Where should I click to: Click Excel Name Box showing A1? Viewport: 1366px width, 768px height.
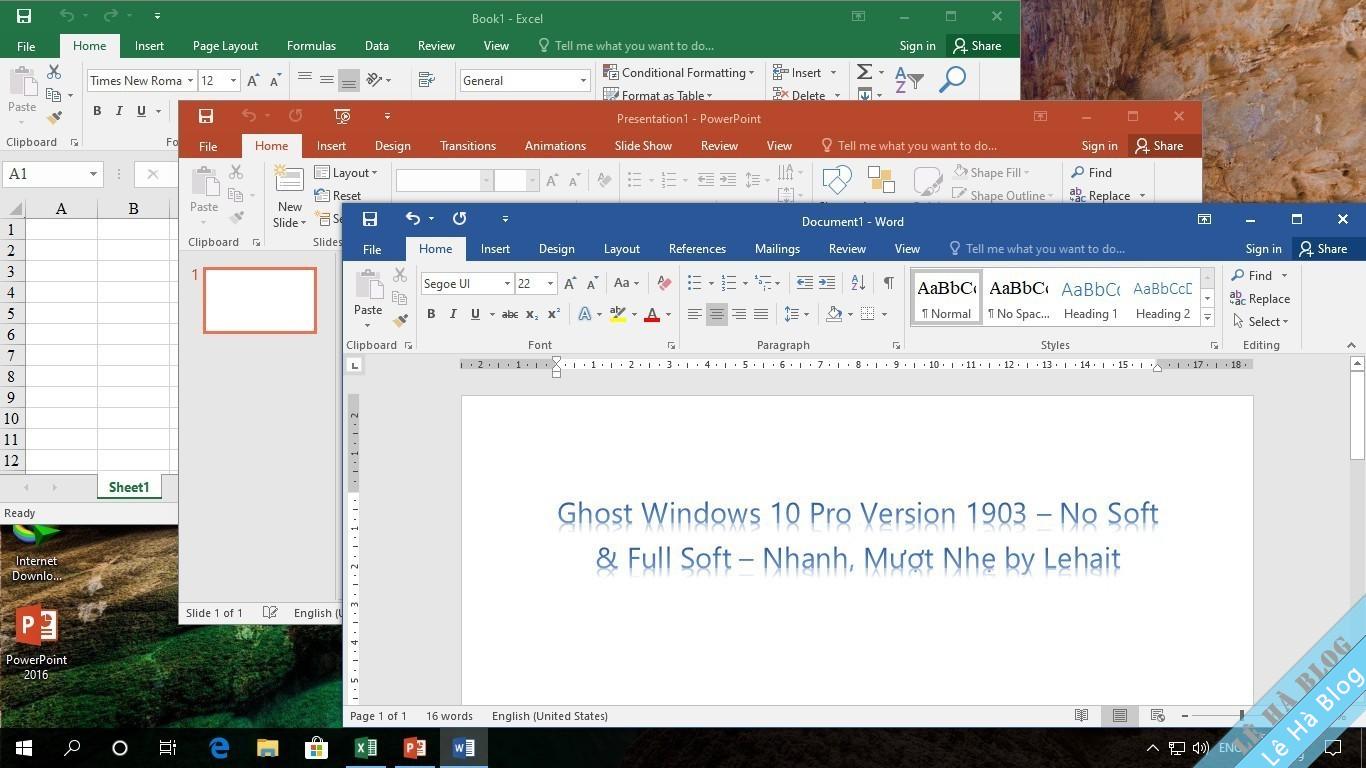pyautogui.click(x=53, y=174)
